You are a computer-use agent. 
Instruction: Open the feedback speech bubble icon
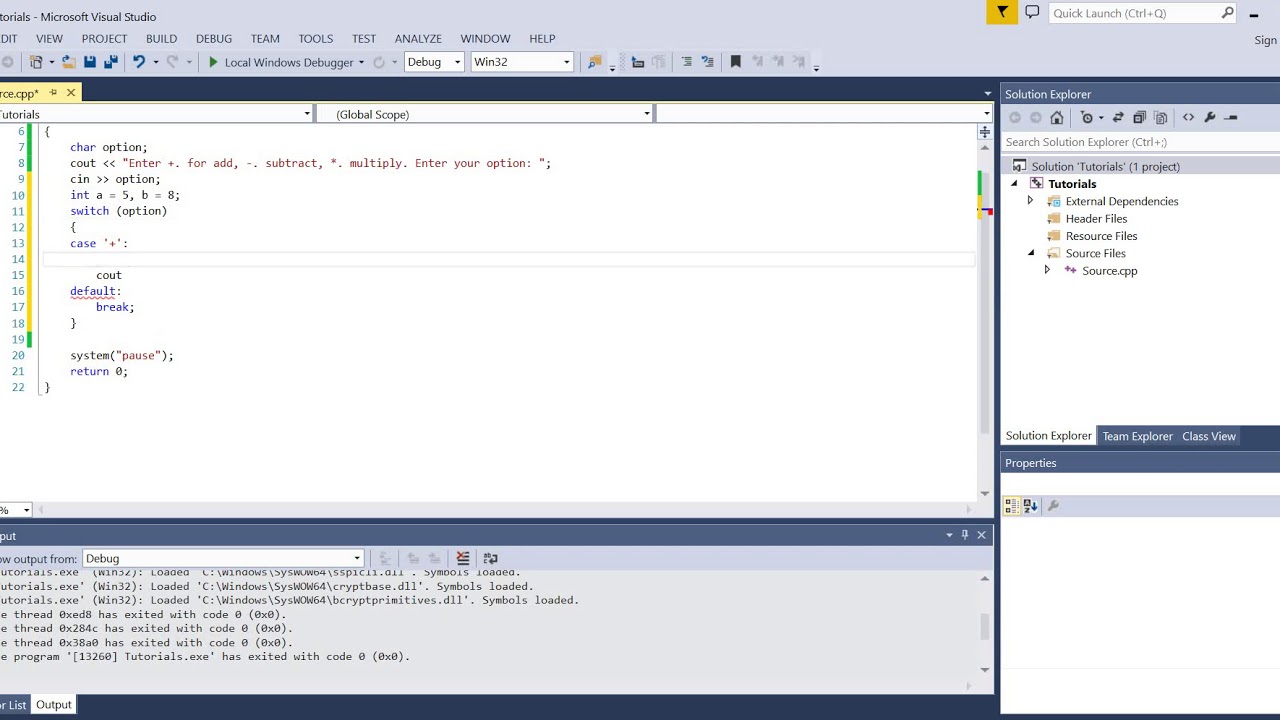(1032, 13)
